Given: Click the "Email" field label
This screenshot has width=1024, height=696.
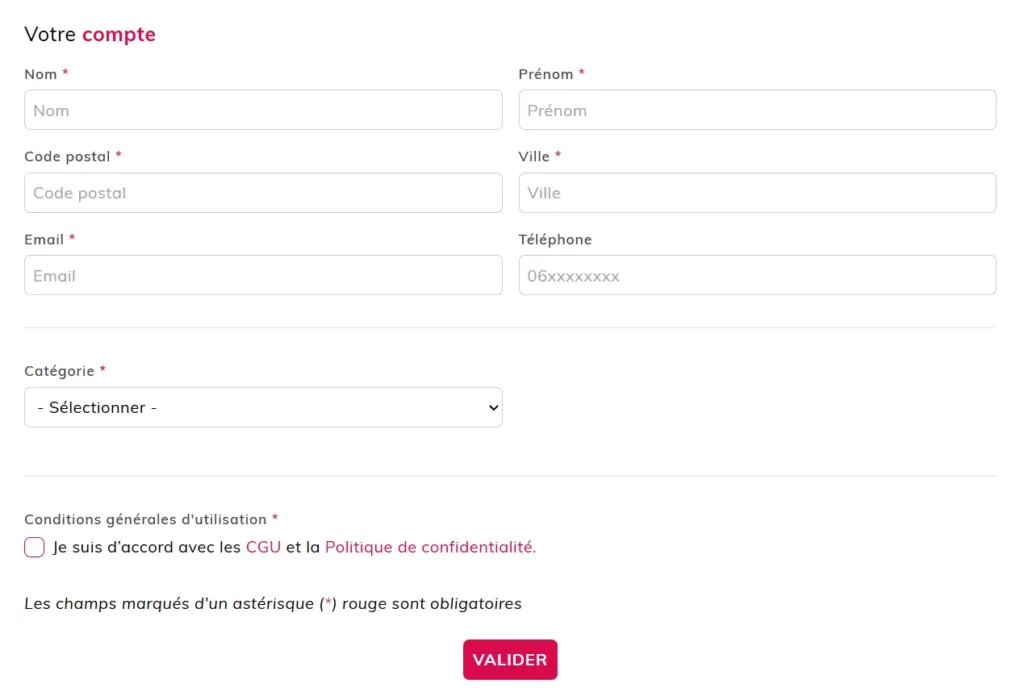Looking at the screenshot, I should 44,240.
